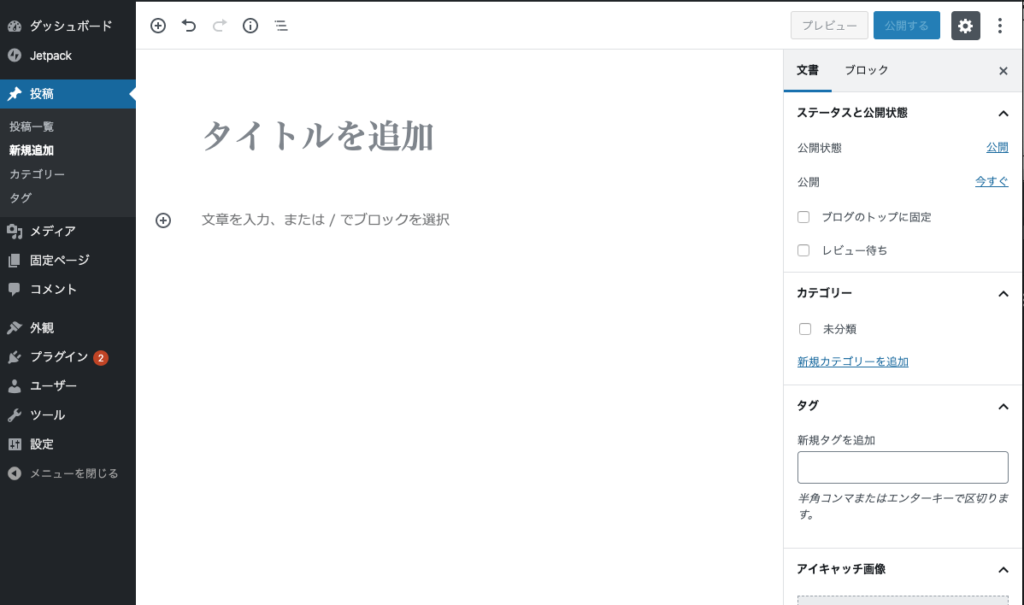Close the settings sidebar with X
The width and height of the screenshot is (1024, 605).
click(x=1003, y=71)
